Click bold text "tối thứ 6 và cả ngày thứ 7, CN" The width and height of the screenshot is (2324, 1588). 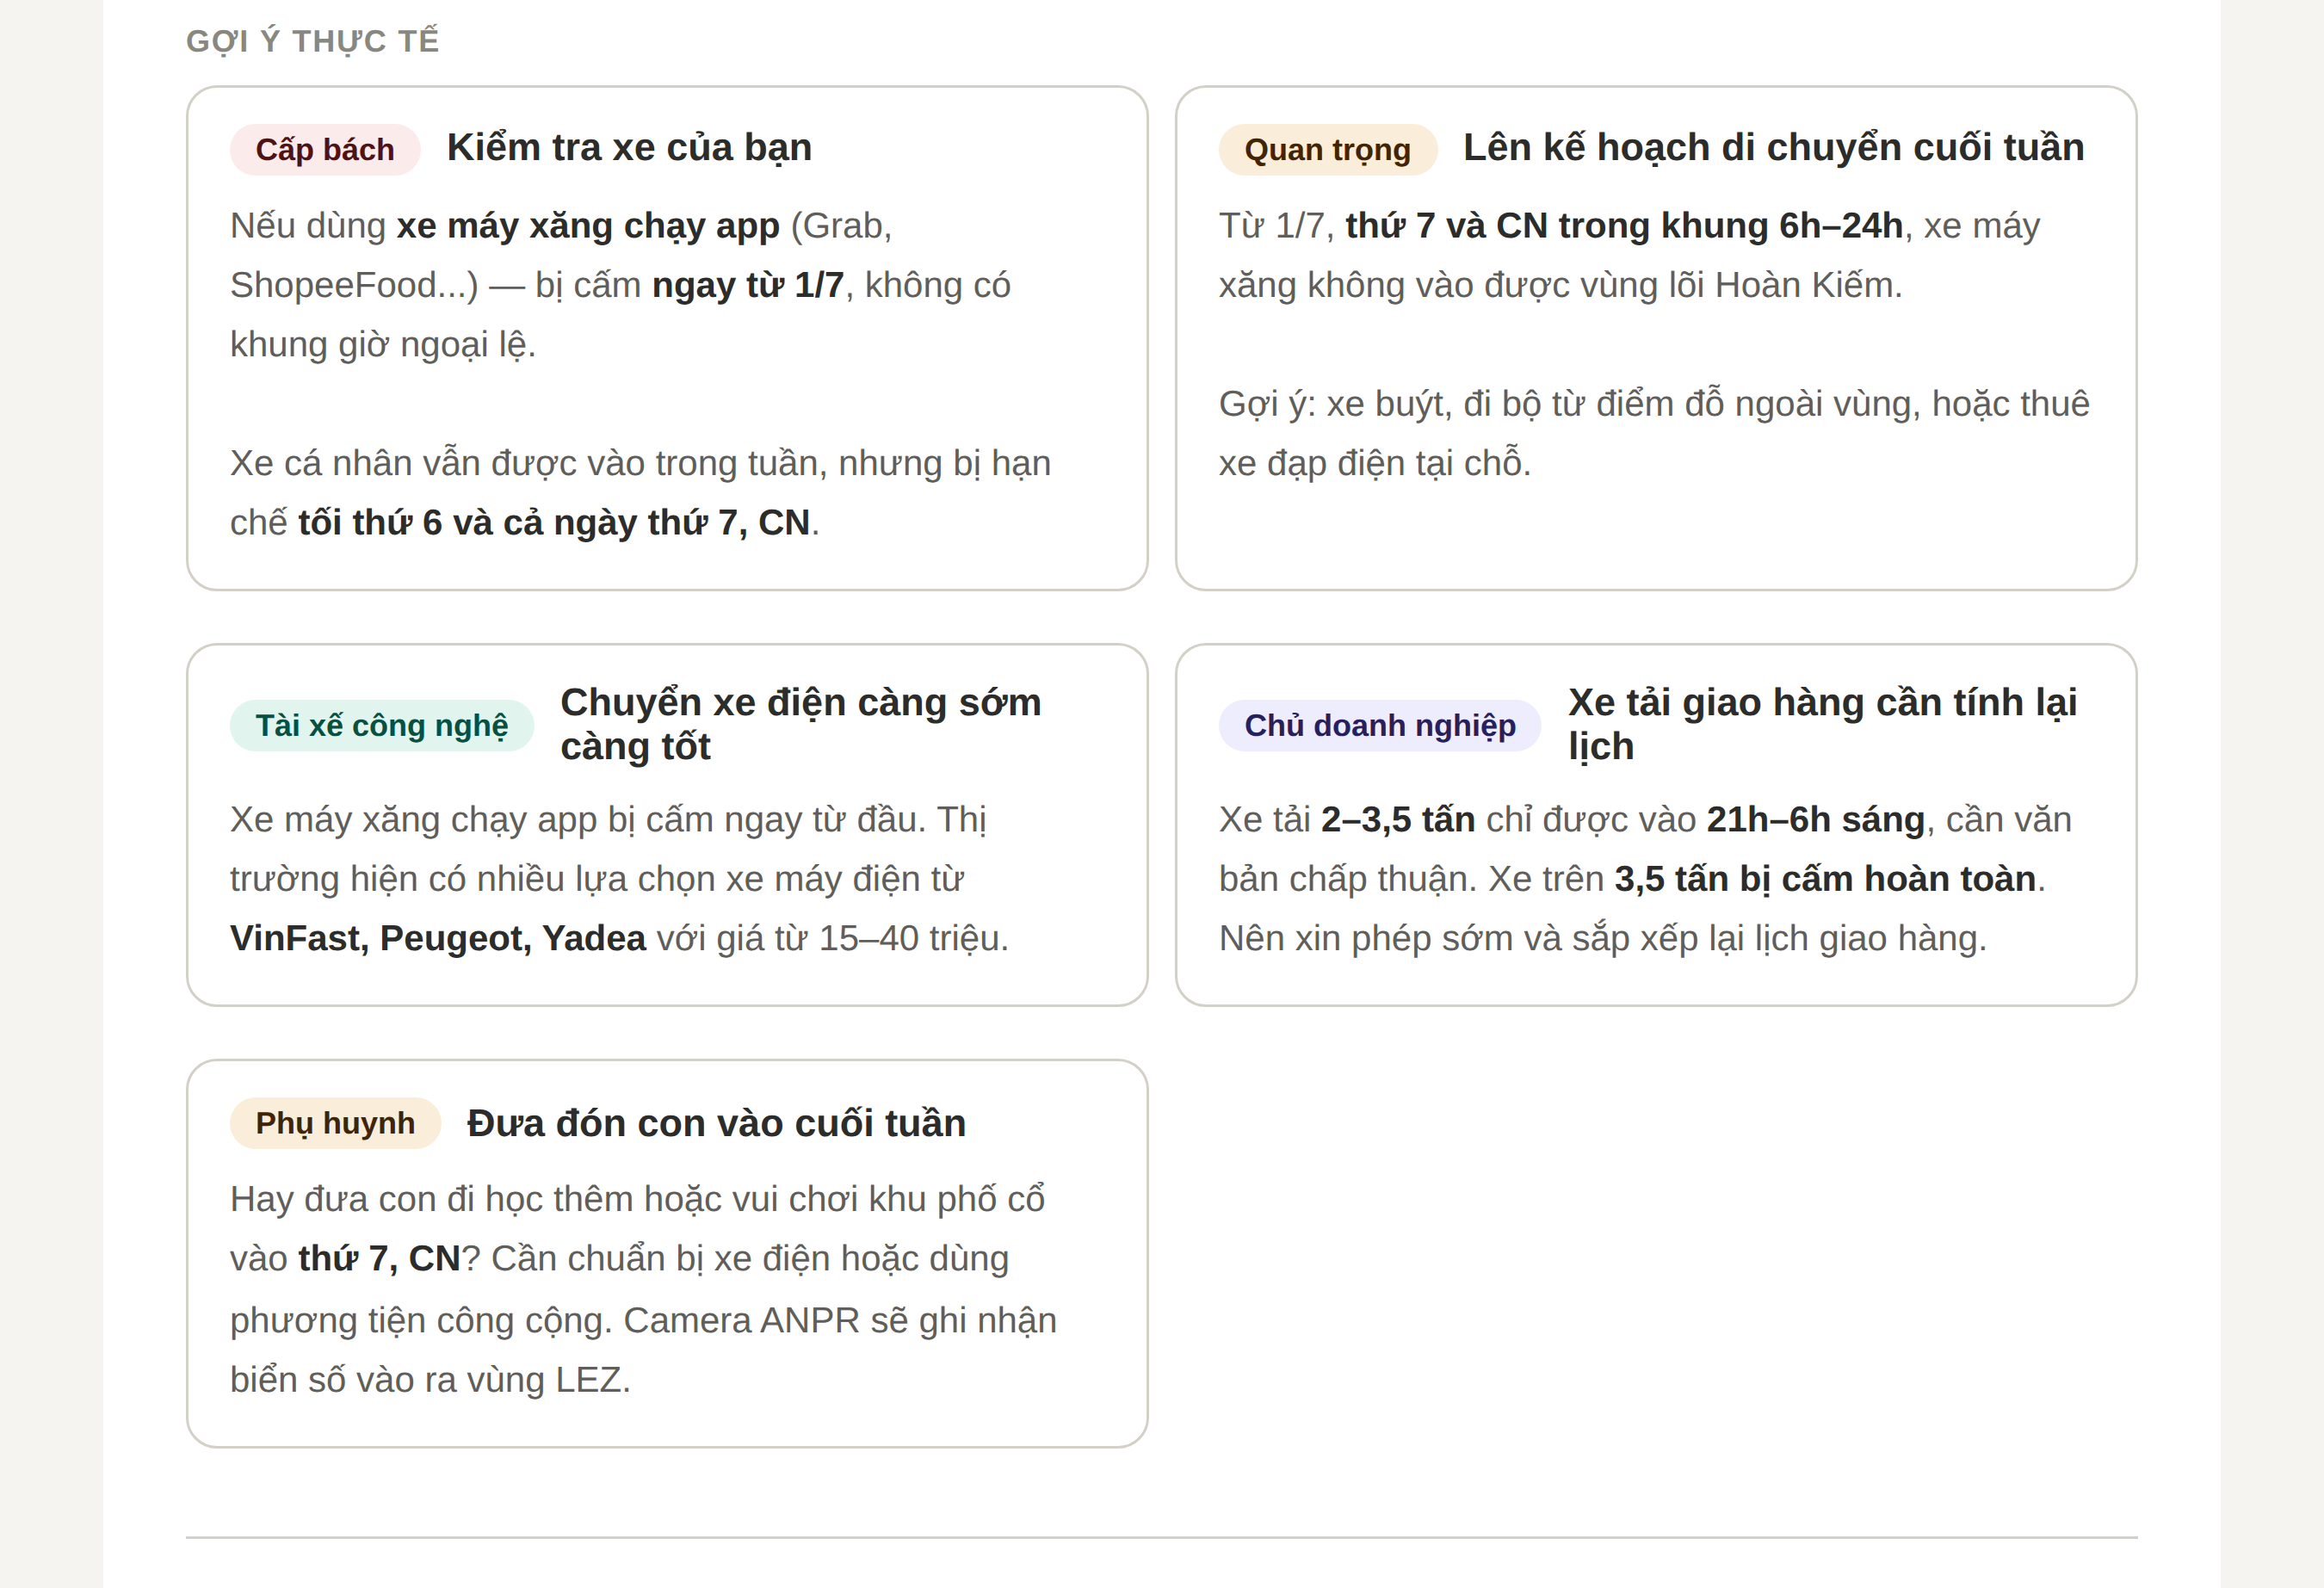pos(554,523)
